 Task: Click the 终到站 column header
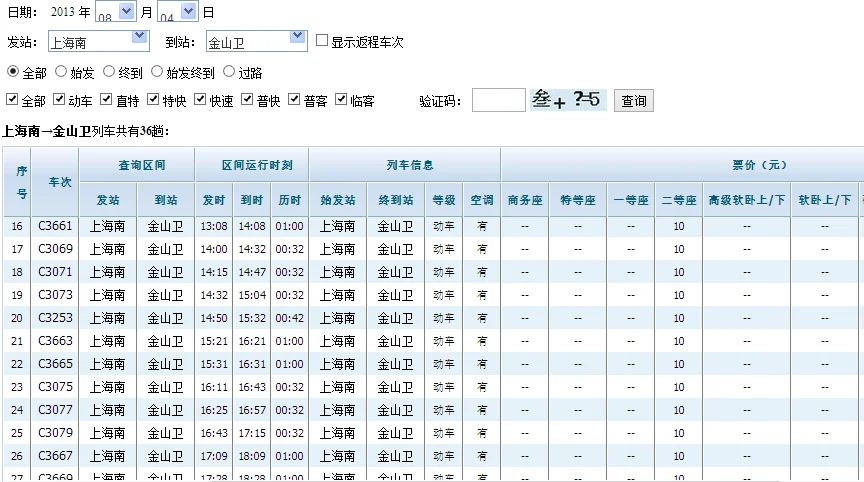click(396, 200)
